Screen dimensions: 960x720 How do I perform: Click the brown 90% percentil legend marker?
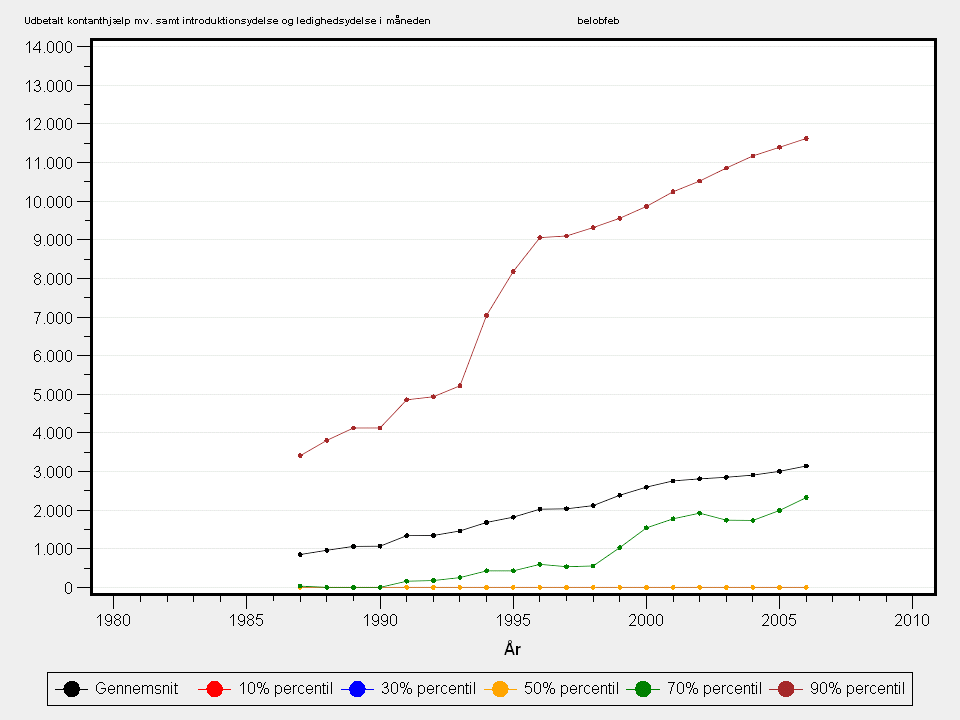[x=786, y=688]
